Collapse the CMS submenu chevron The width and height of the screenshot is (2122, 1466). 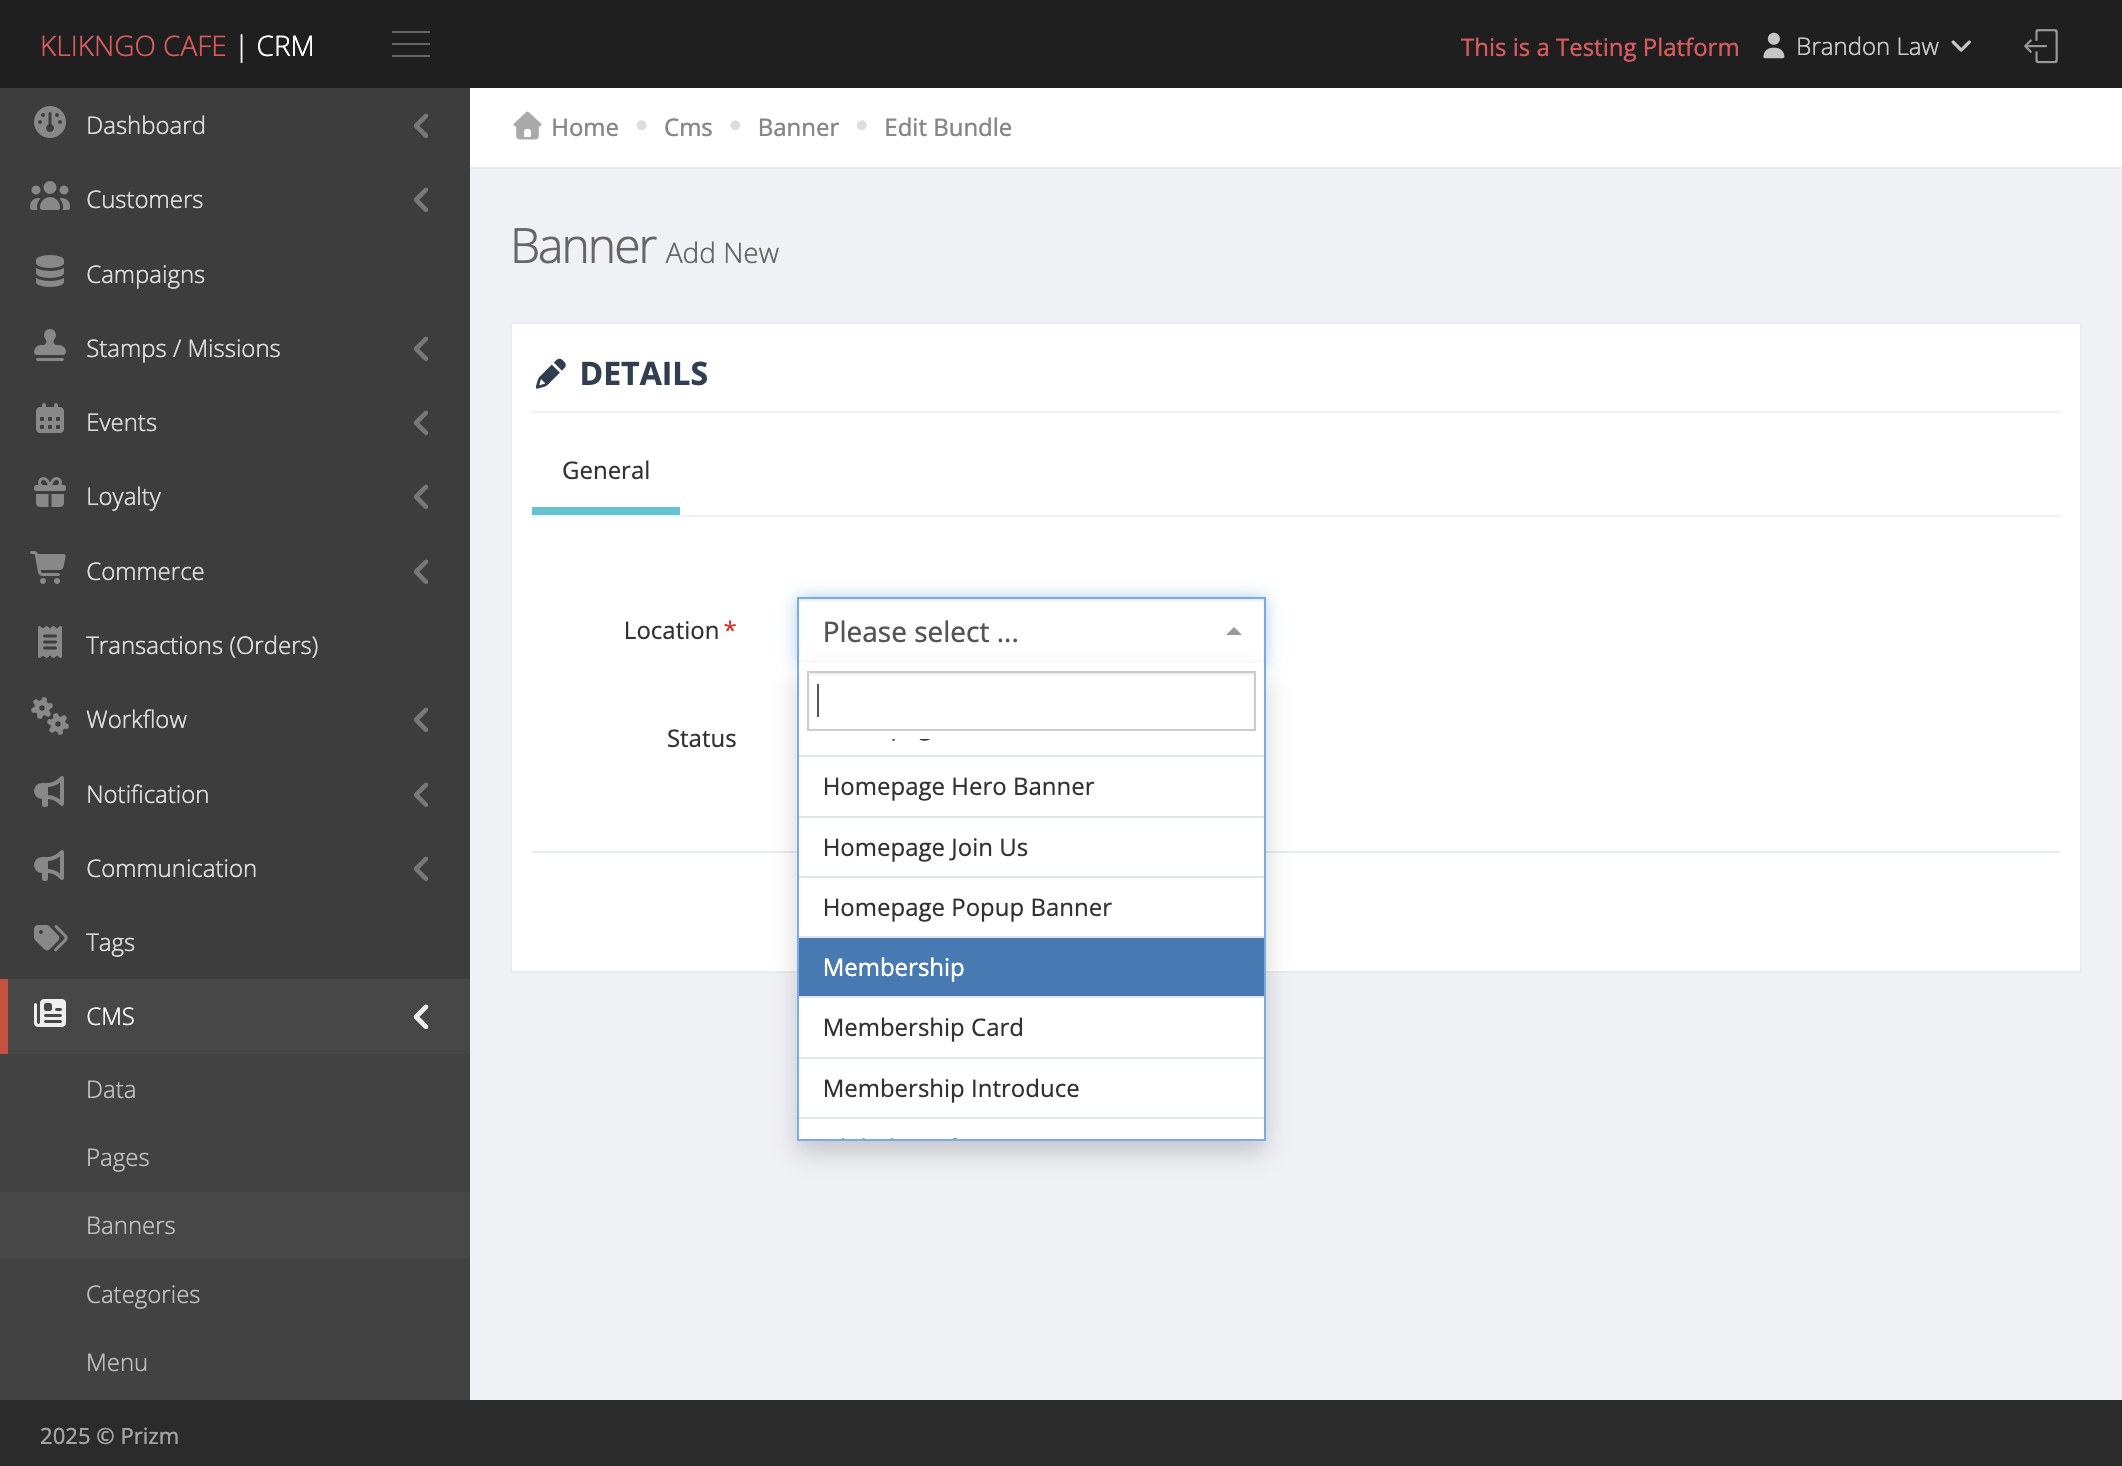click(x=421, y=1016)
